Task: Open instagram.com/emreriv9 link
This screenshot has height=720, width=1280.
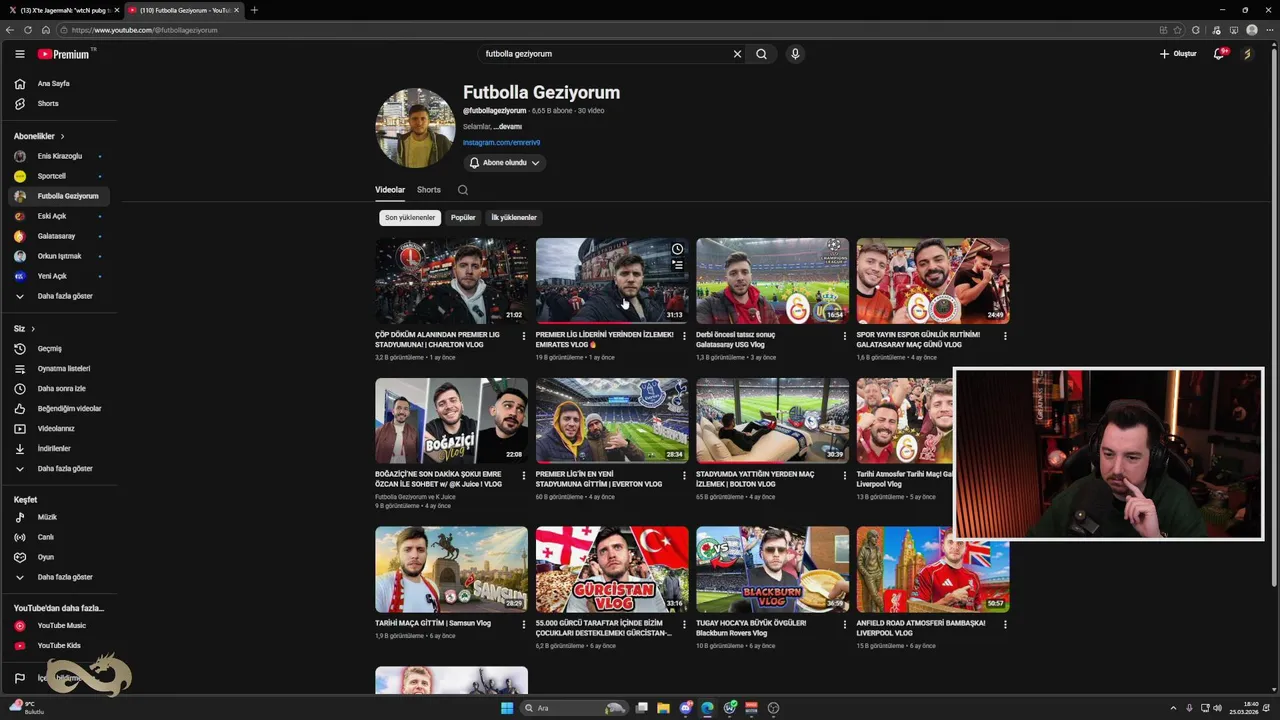Action: coord(501,143)
